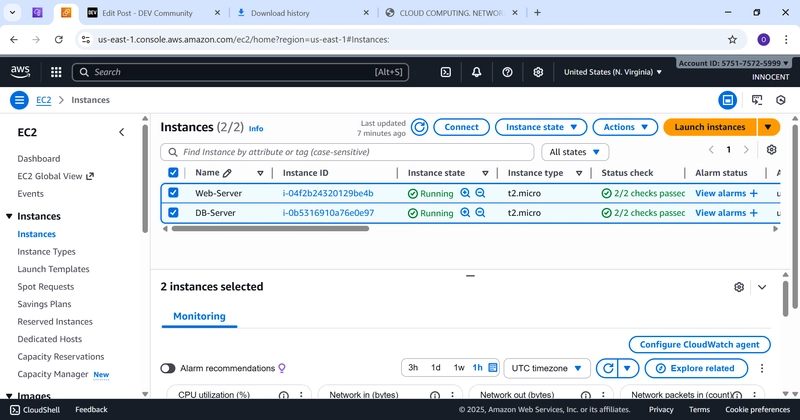Zoom out filter on Web-Server instance state
The image size is (800, 420).
click(480, 193)
